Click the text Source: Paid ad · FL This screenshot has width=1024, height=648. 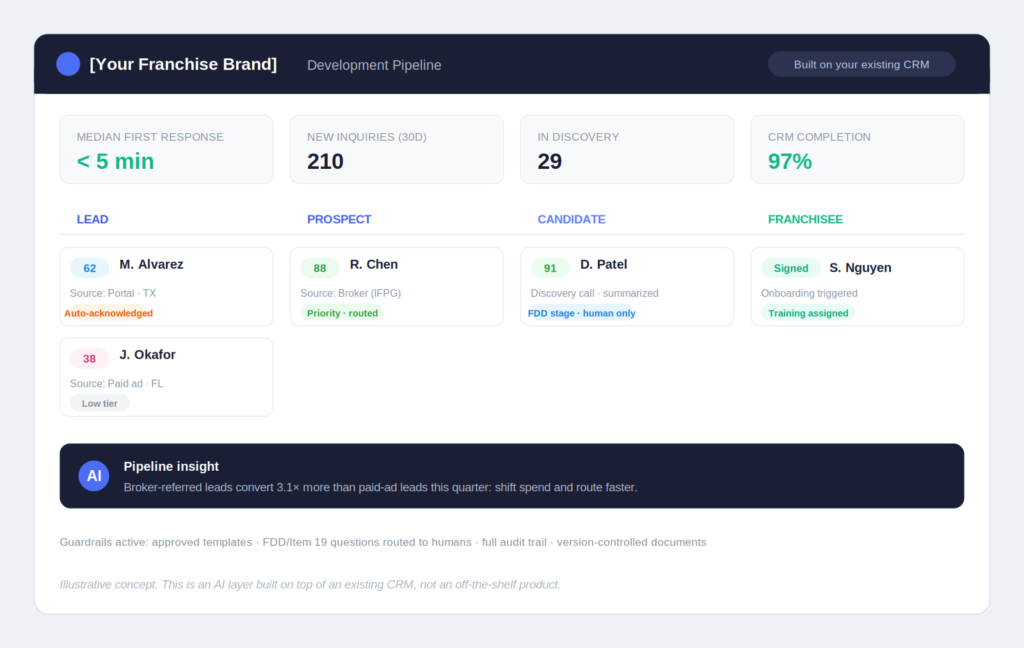(x=116, y=383)
